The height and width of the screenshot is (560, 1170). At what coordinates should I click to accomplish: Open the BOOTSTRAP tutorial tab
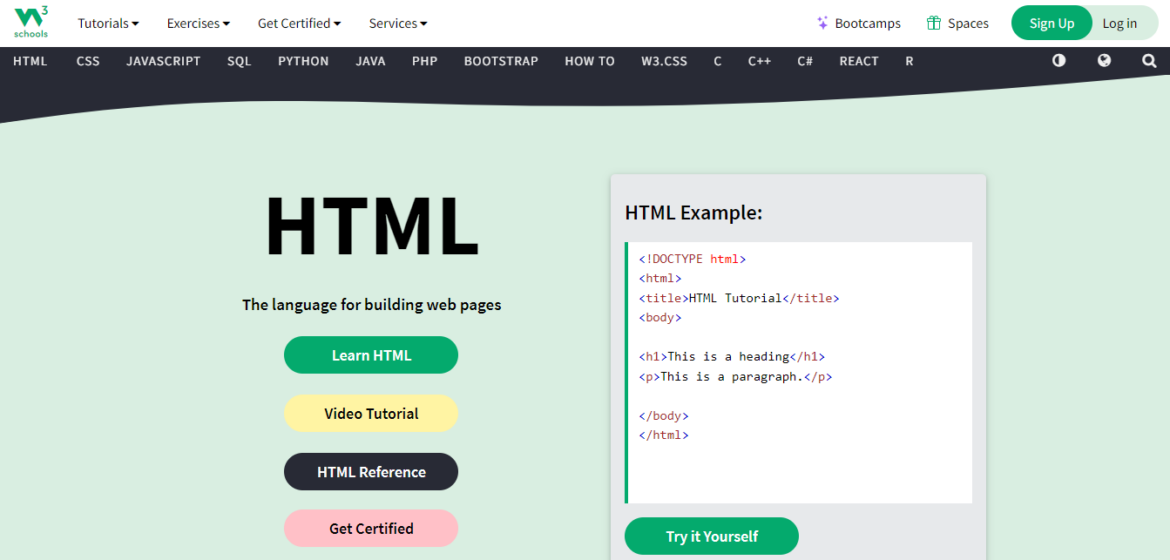[501, 61]
